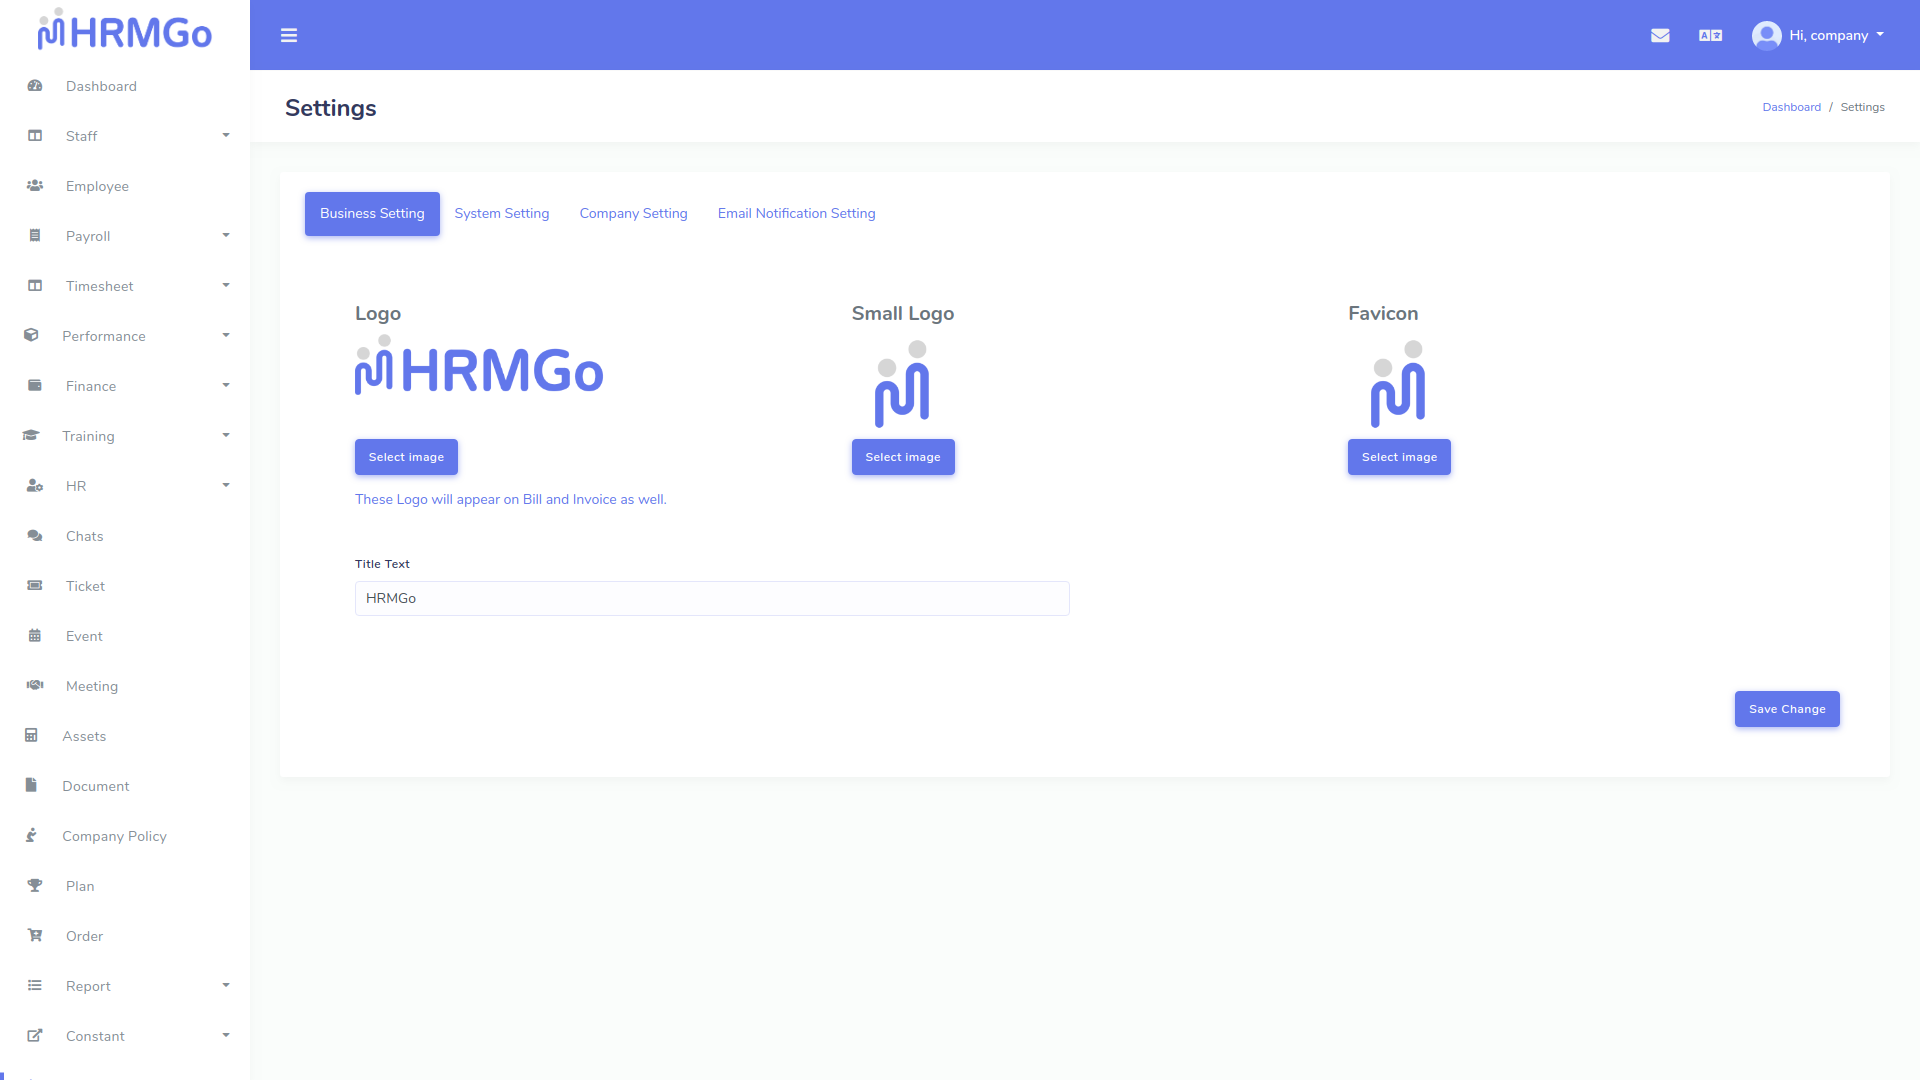Click the Employee users icon
The image size is (1920, 1080).
pos(35,186)
